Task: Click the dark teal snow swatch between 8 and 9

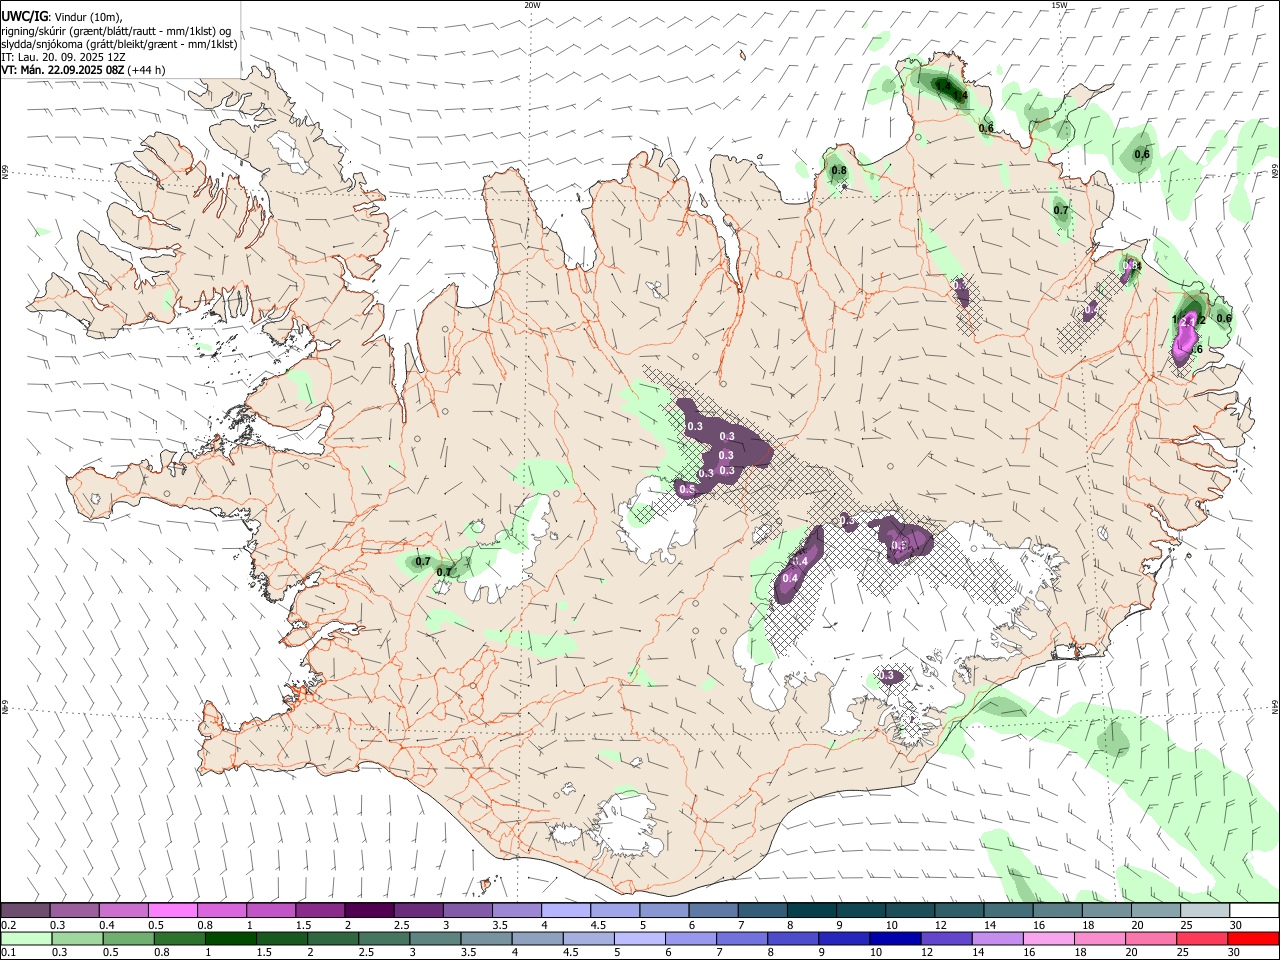Action: pos(810,910)
